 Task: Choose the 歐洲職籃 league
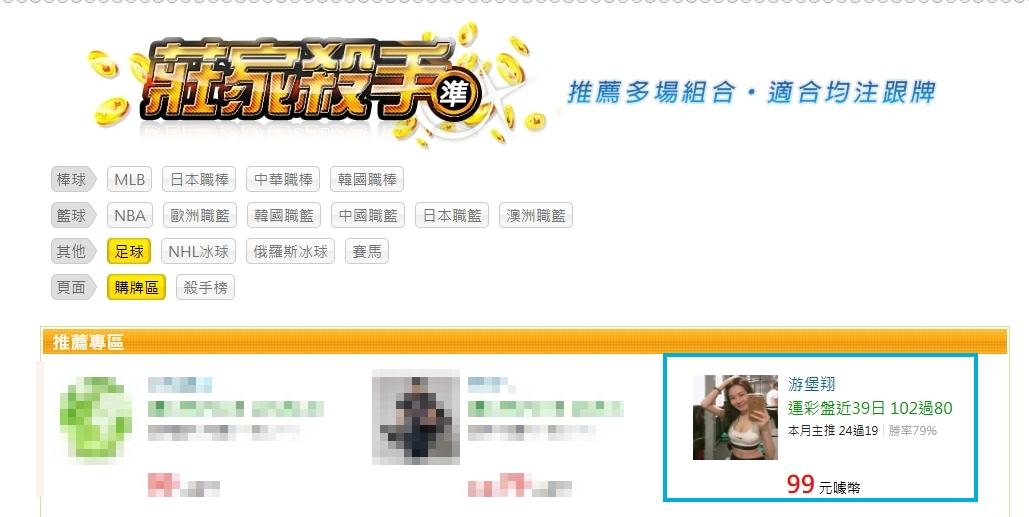click(200, 215)
